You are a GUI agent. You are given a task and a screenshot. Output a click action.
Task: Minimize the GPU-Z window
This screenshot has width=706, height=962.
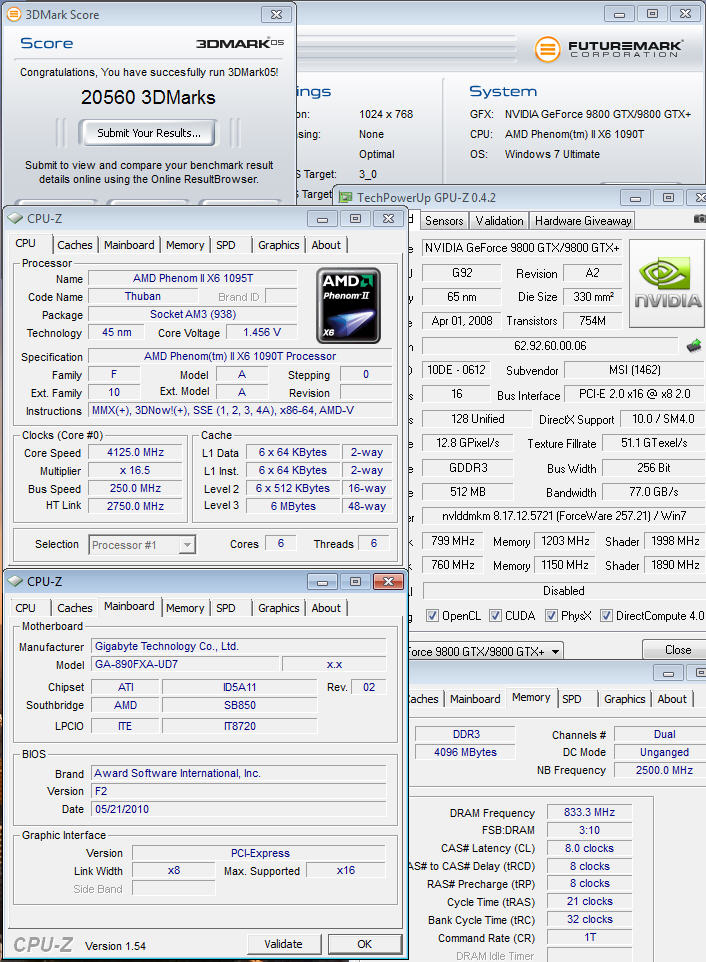pyautogui.click(x=635, y=198)
